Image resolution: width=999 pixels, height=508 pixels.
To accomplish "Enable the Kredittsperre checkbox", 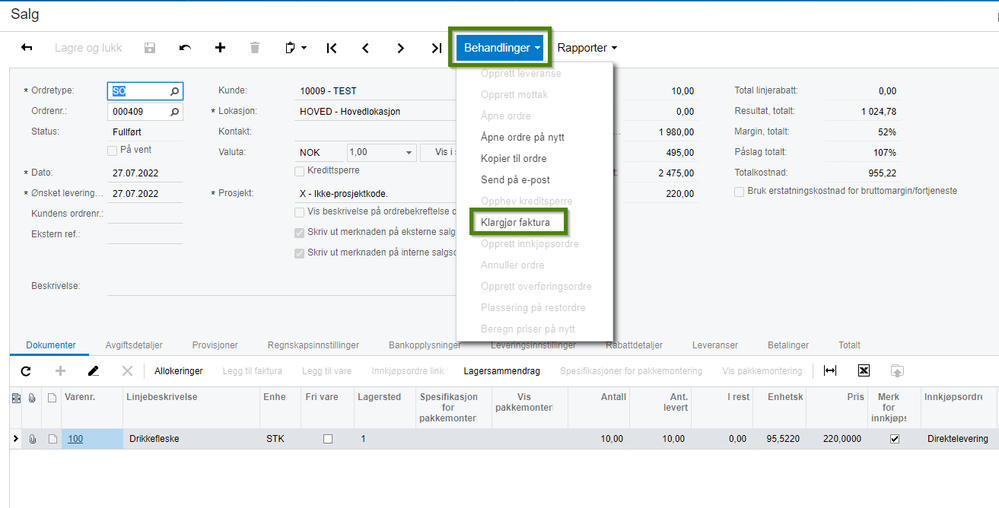I will (299, 171).
